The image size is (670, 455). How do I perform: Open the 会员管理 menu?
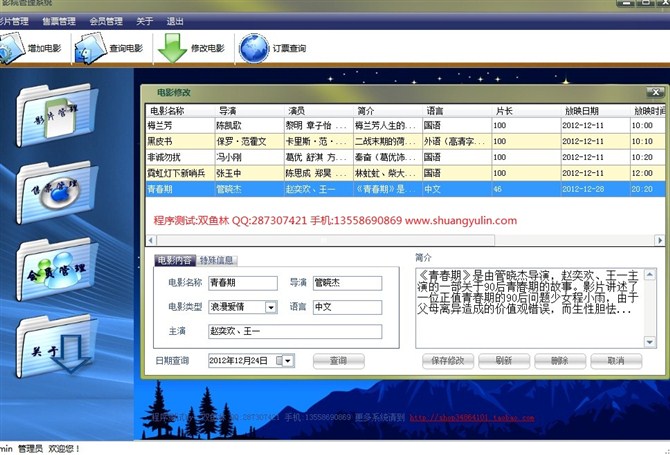[106, 21]
